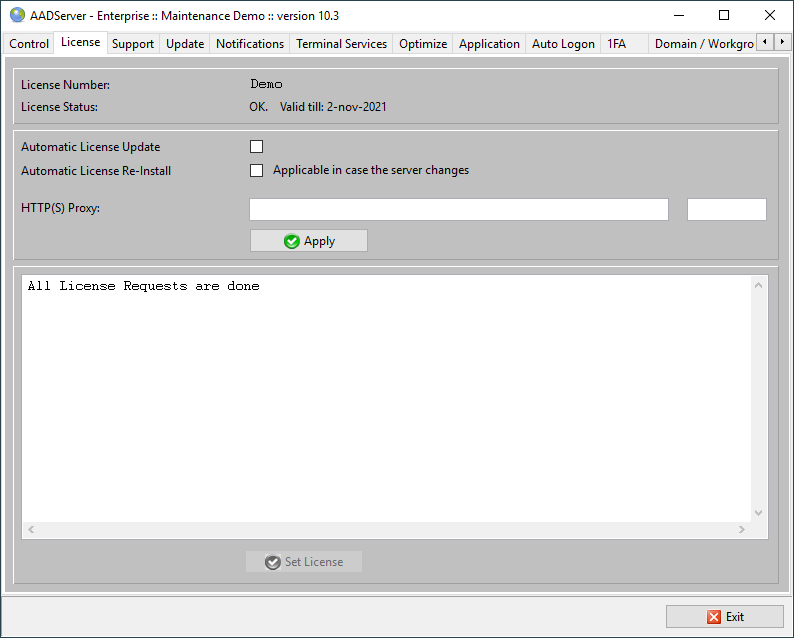Click the log's horizontal scrollbar right arrow
Screen dimensions: 794x638
pos(742,529)
